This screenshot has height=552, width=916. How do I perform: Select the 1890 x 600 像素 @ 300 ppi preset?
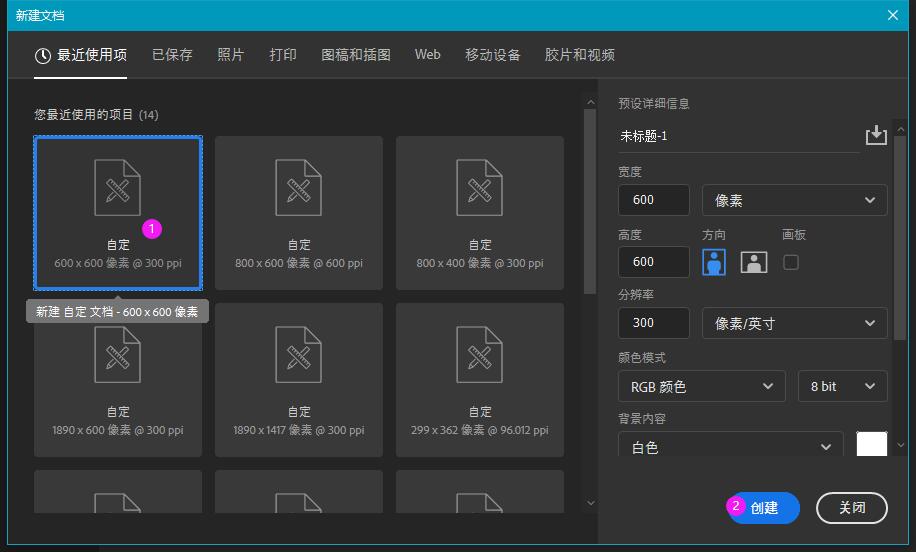coord(118,380)
